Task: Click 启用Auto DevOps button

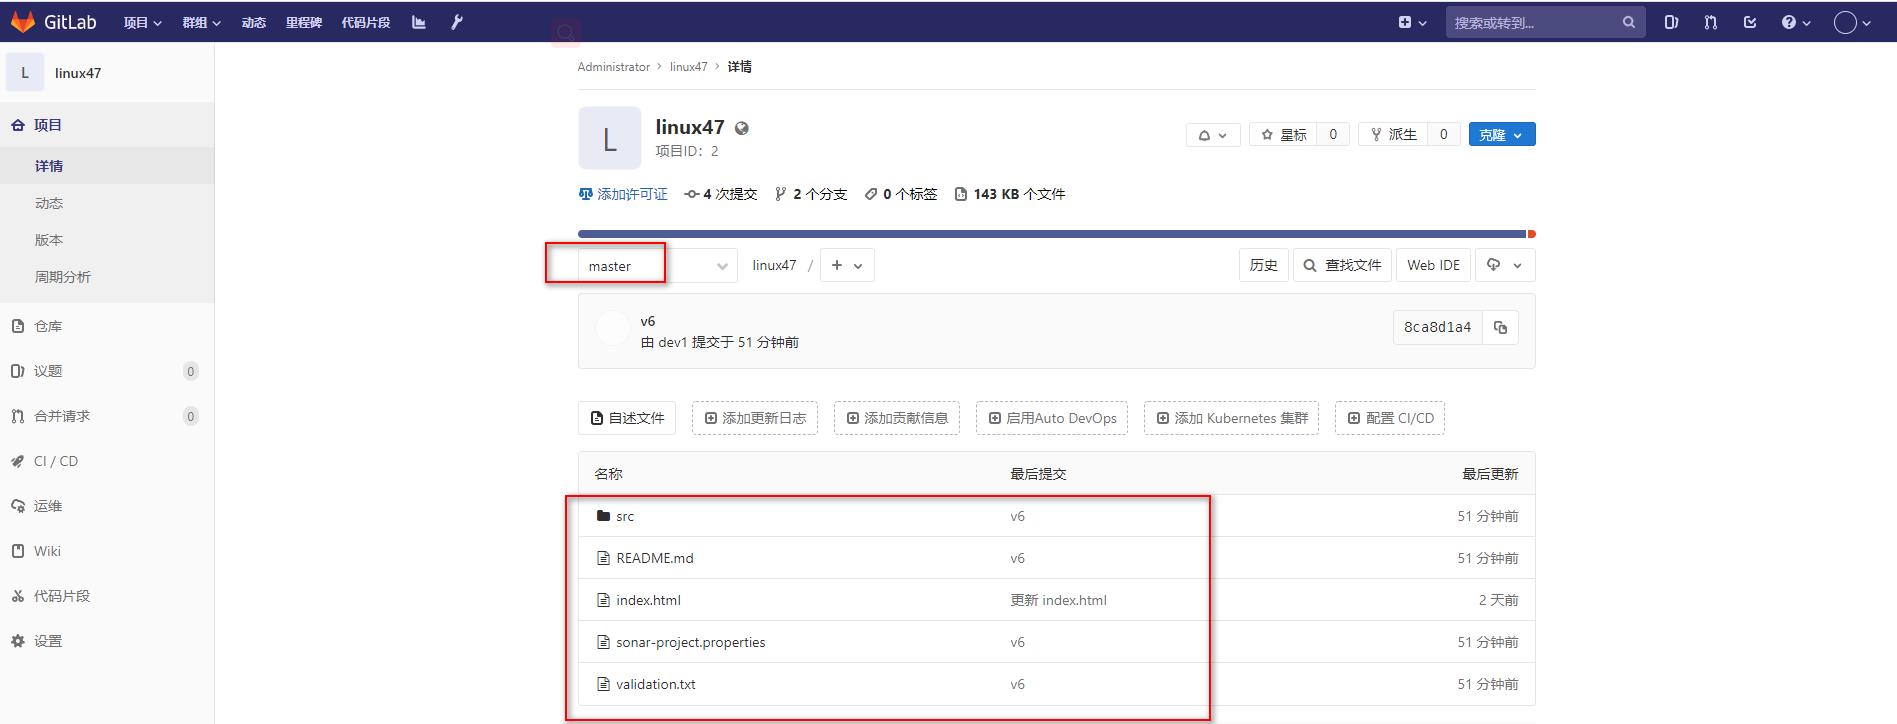Action: tap(1052, 418)
